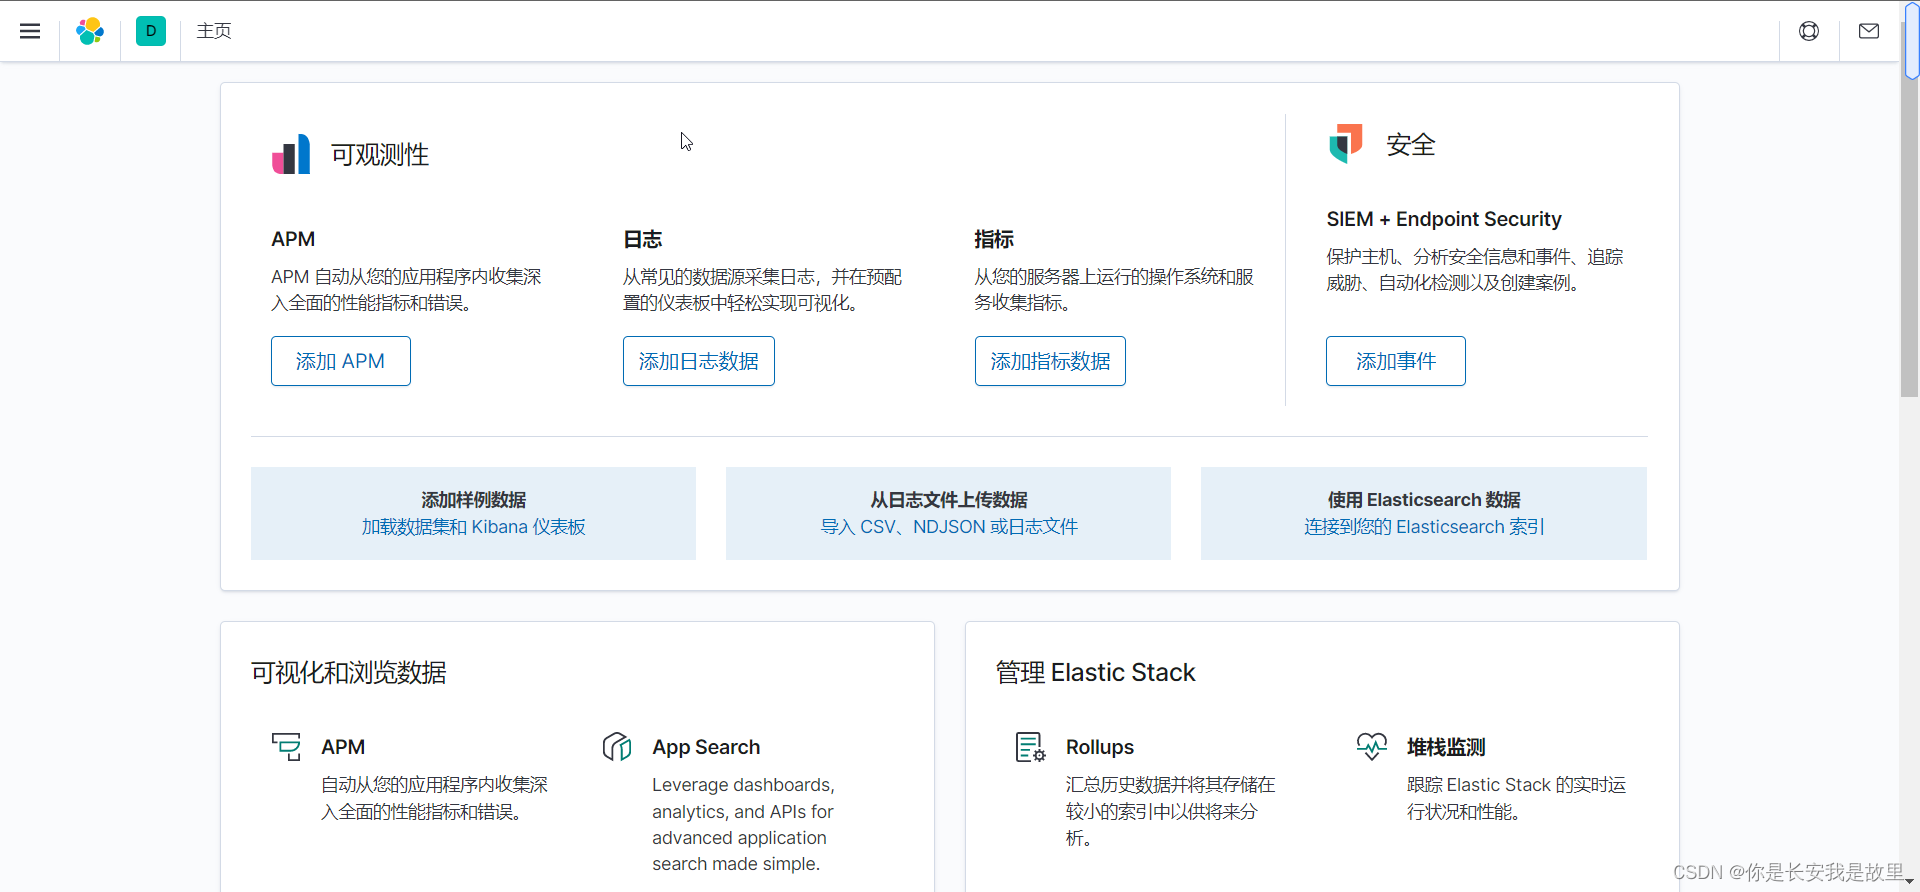
Task: Open the newsfeed mail icon
Action: [1869, 31]
